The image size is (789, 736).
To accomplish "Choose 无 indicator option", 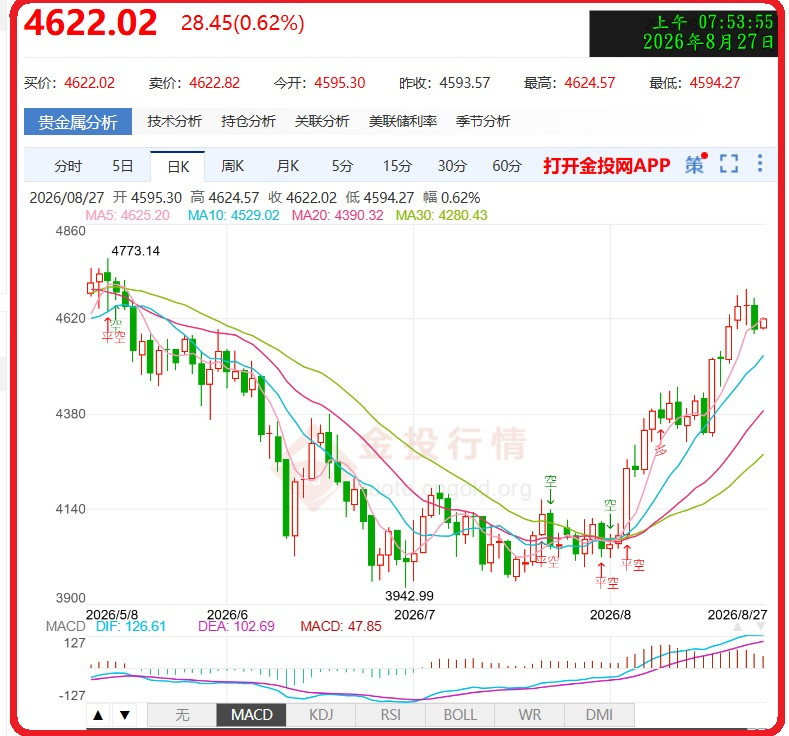I will (x=182, y=715).
